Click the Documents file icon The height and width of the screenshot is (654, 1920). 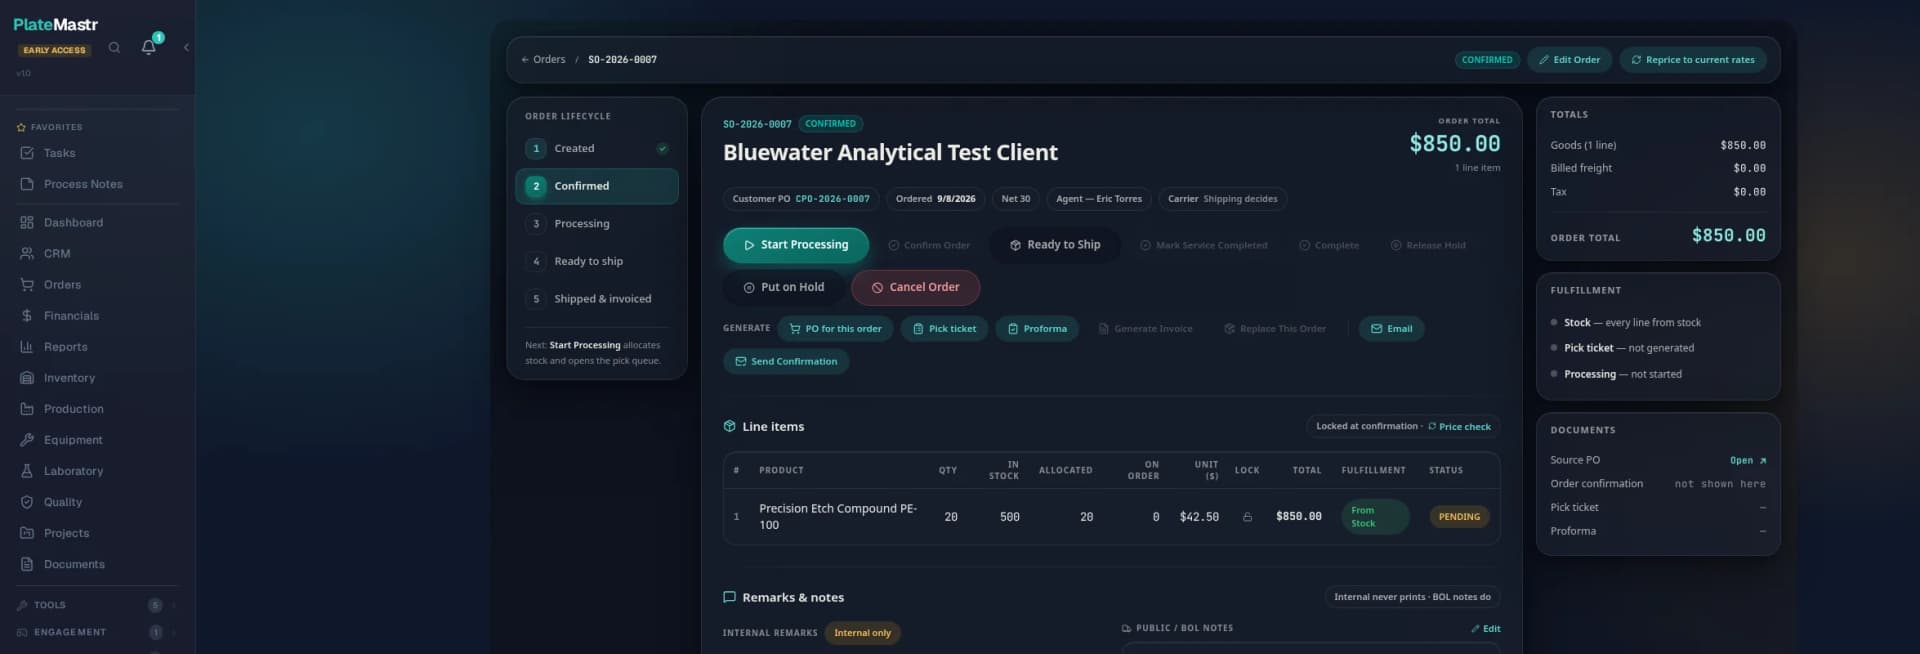(27, 563)
